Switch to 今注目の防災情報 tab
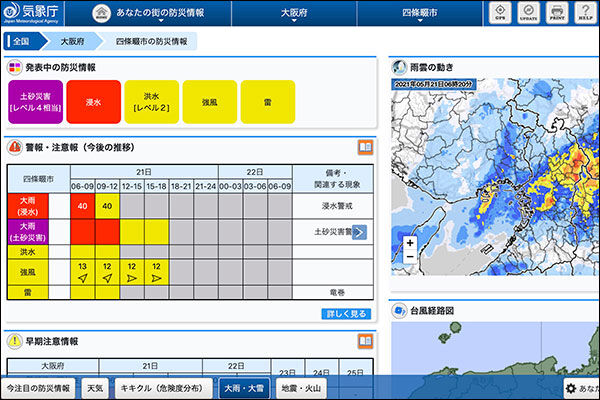 38,388
